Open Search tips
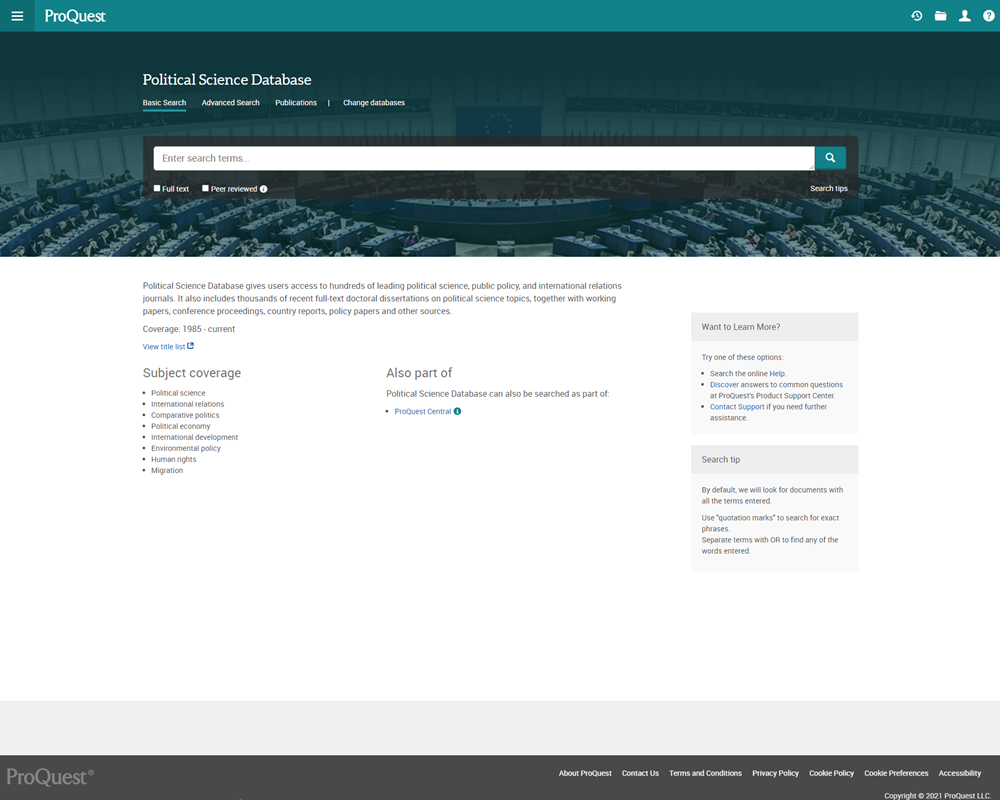The height and width of the screenshot is (800, 1000). pos(828,188)
